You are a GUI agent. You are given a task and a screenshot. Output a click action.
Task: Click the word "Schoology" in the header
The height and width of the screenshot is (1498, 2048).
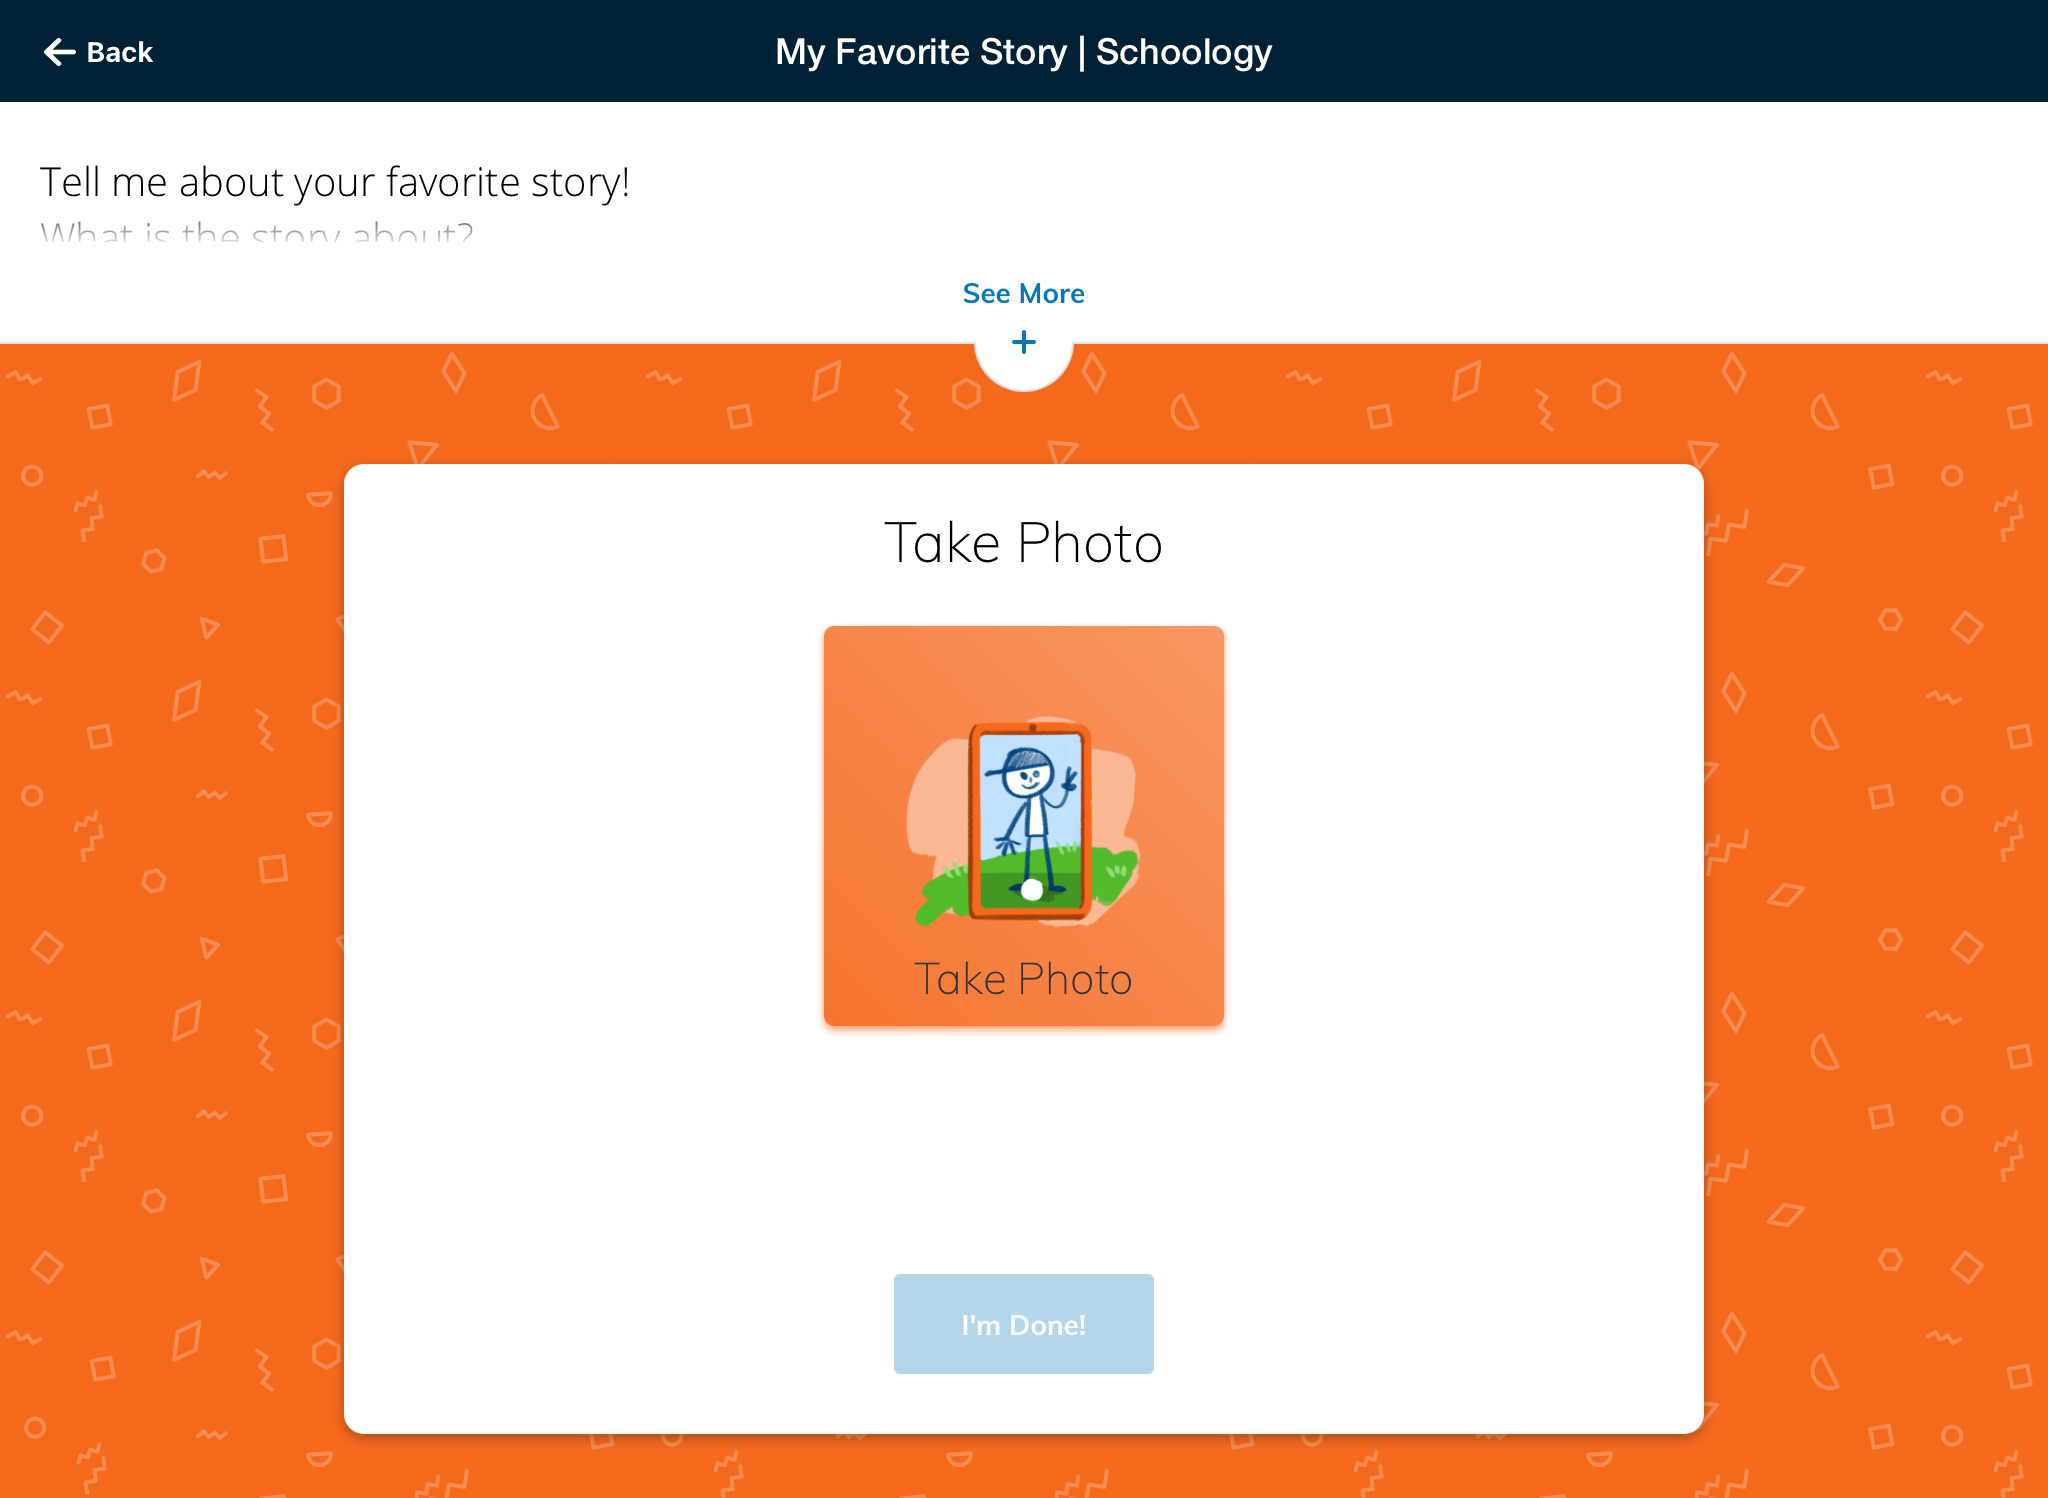[1183, 52]
